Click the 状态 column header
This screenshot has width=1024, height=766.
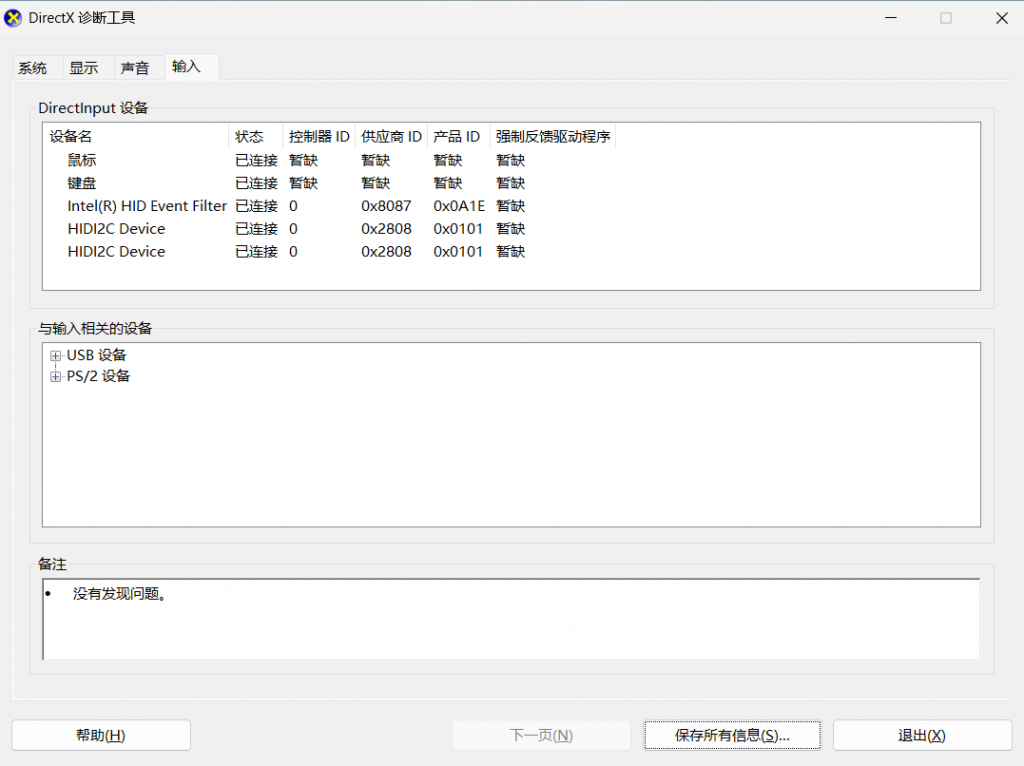point(250,137)
